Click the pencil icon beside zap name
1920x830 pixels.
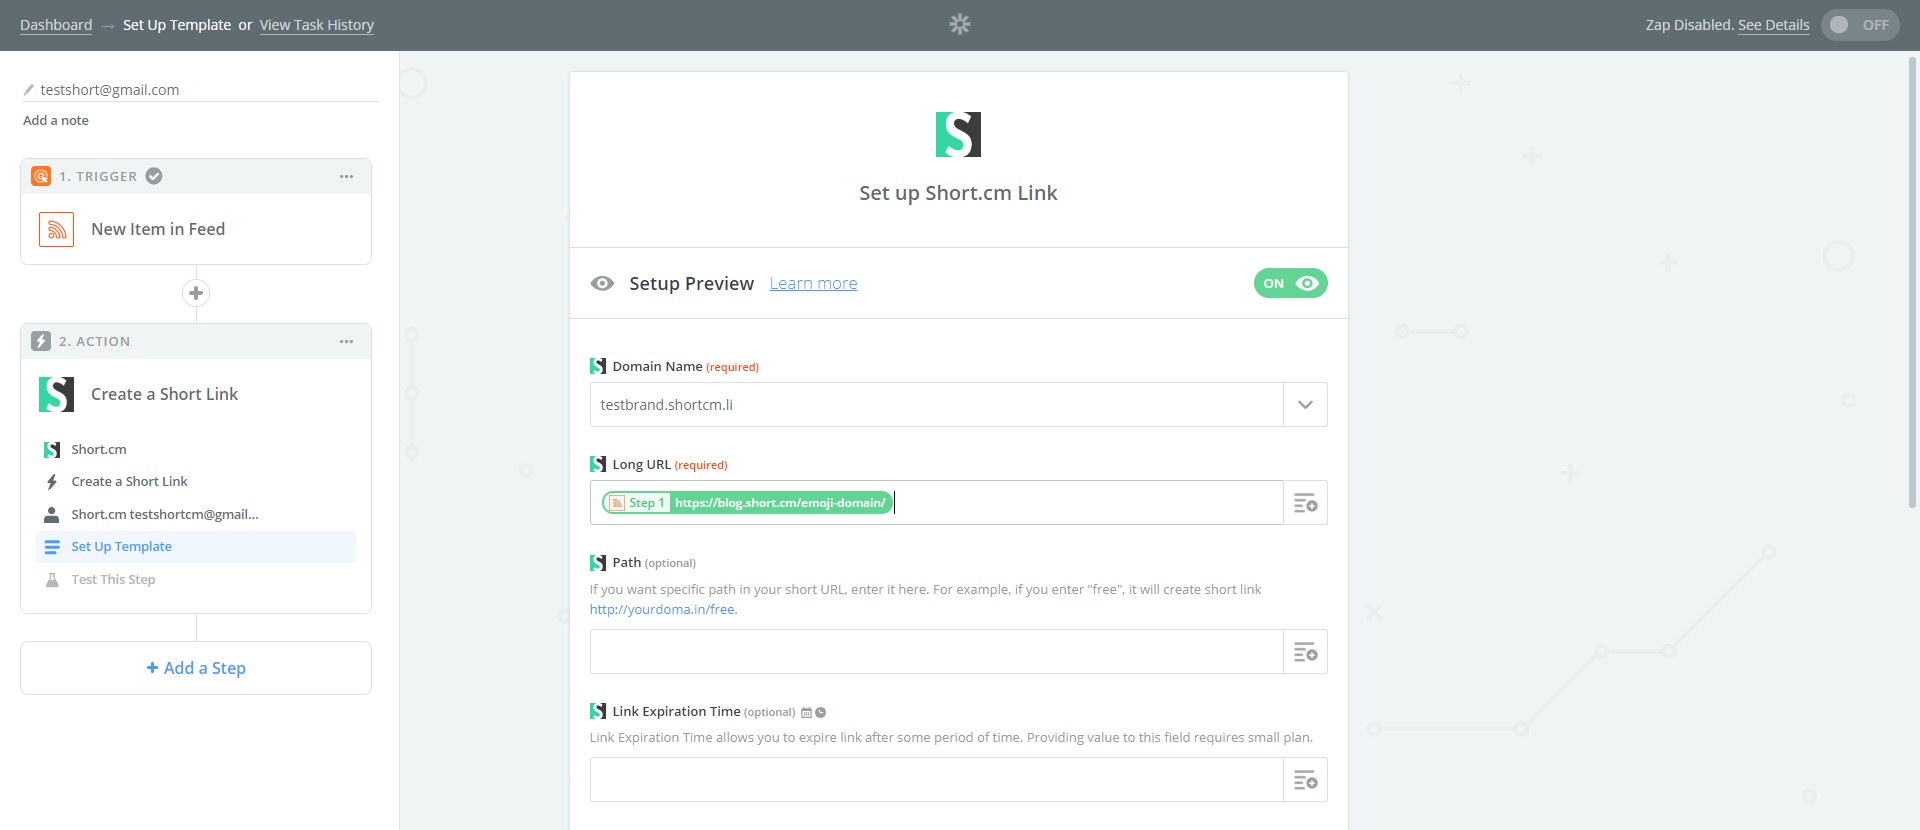click(x=29, y=90)
